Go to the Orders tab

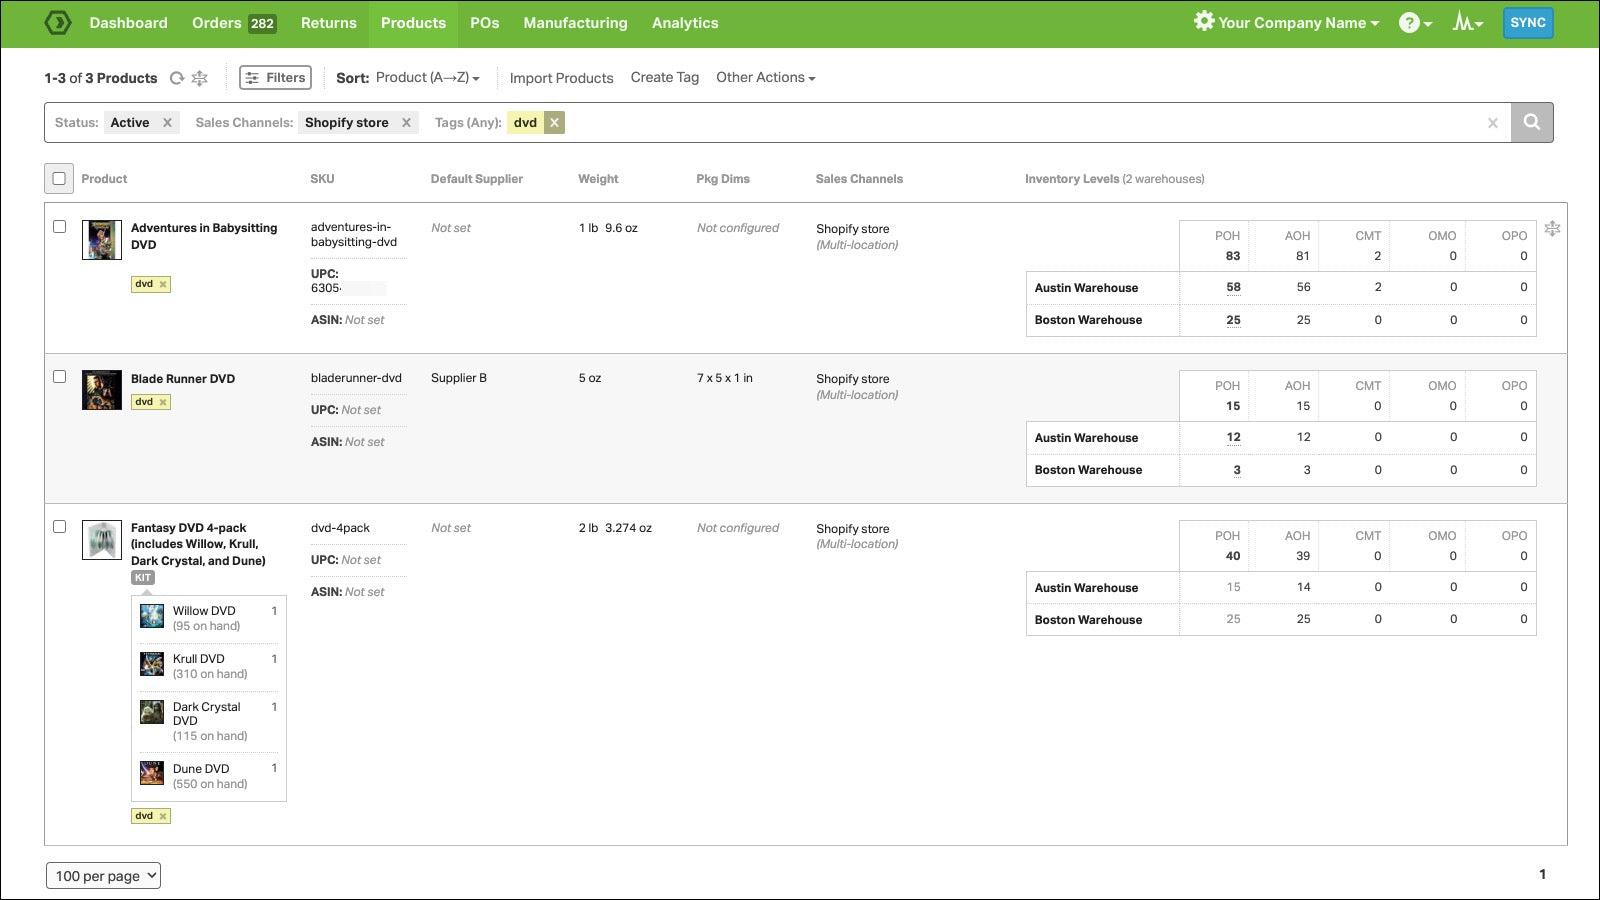234,23
